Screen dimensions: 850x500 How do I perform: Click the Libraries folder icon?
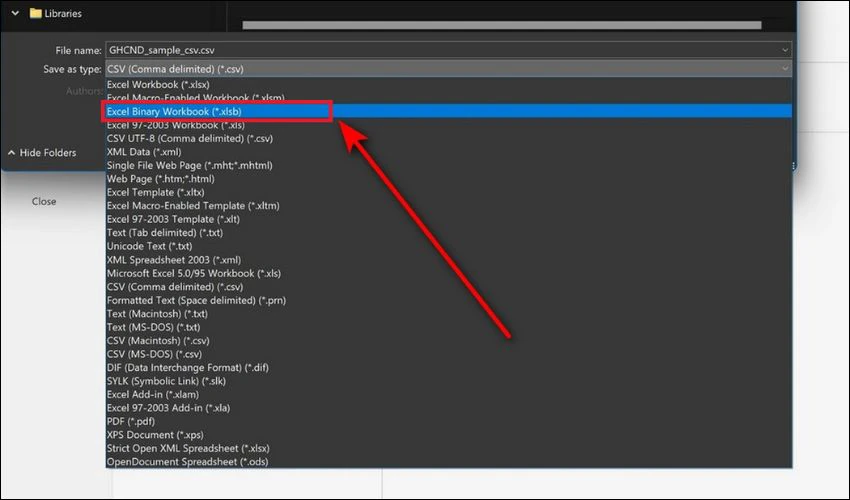[x=36, y=13]
